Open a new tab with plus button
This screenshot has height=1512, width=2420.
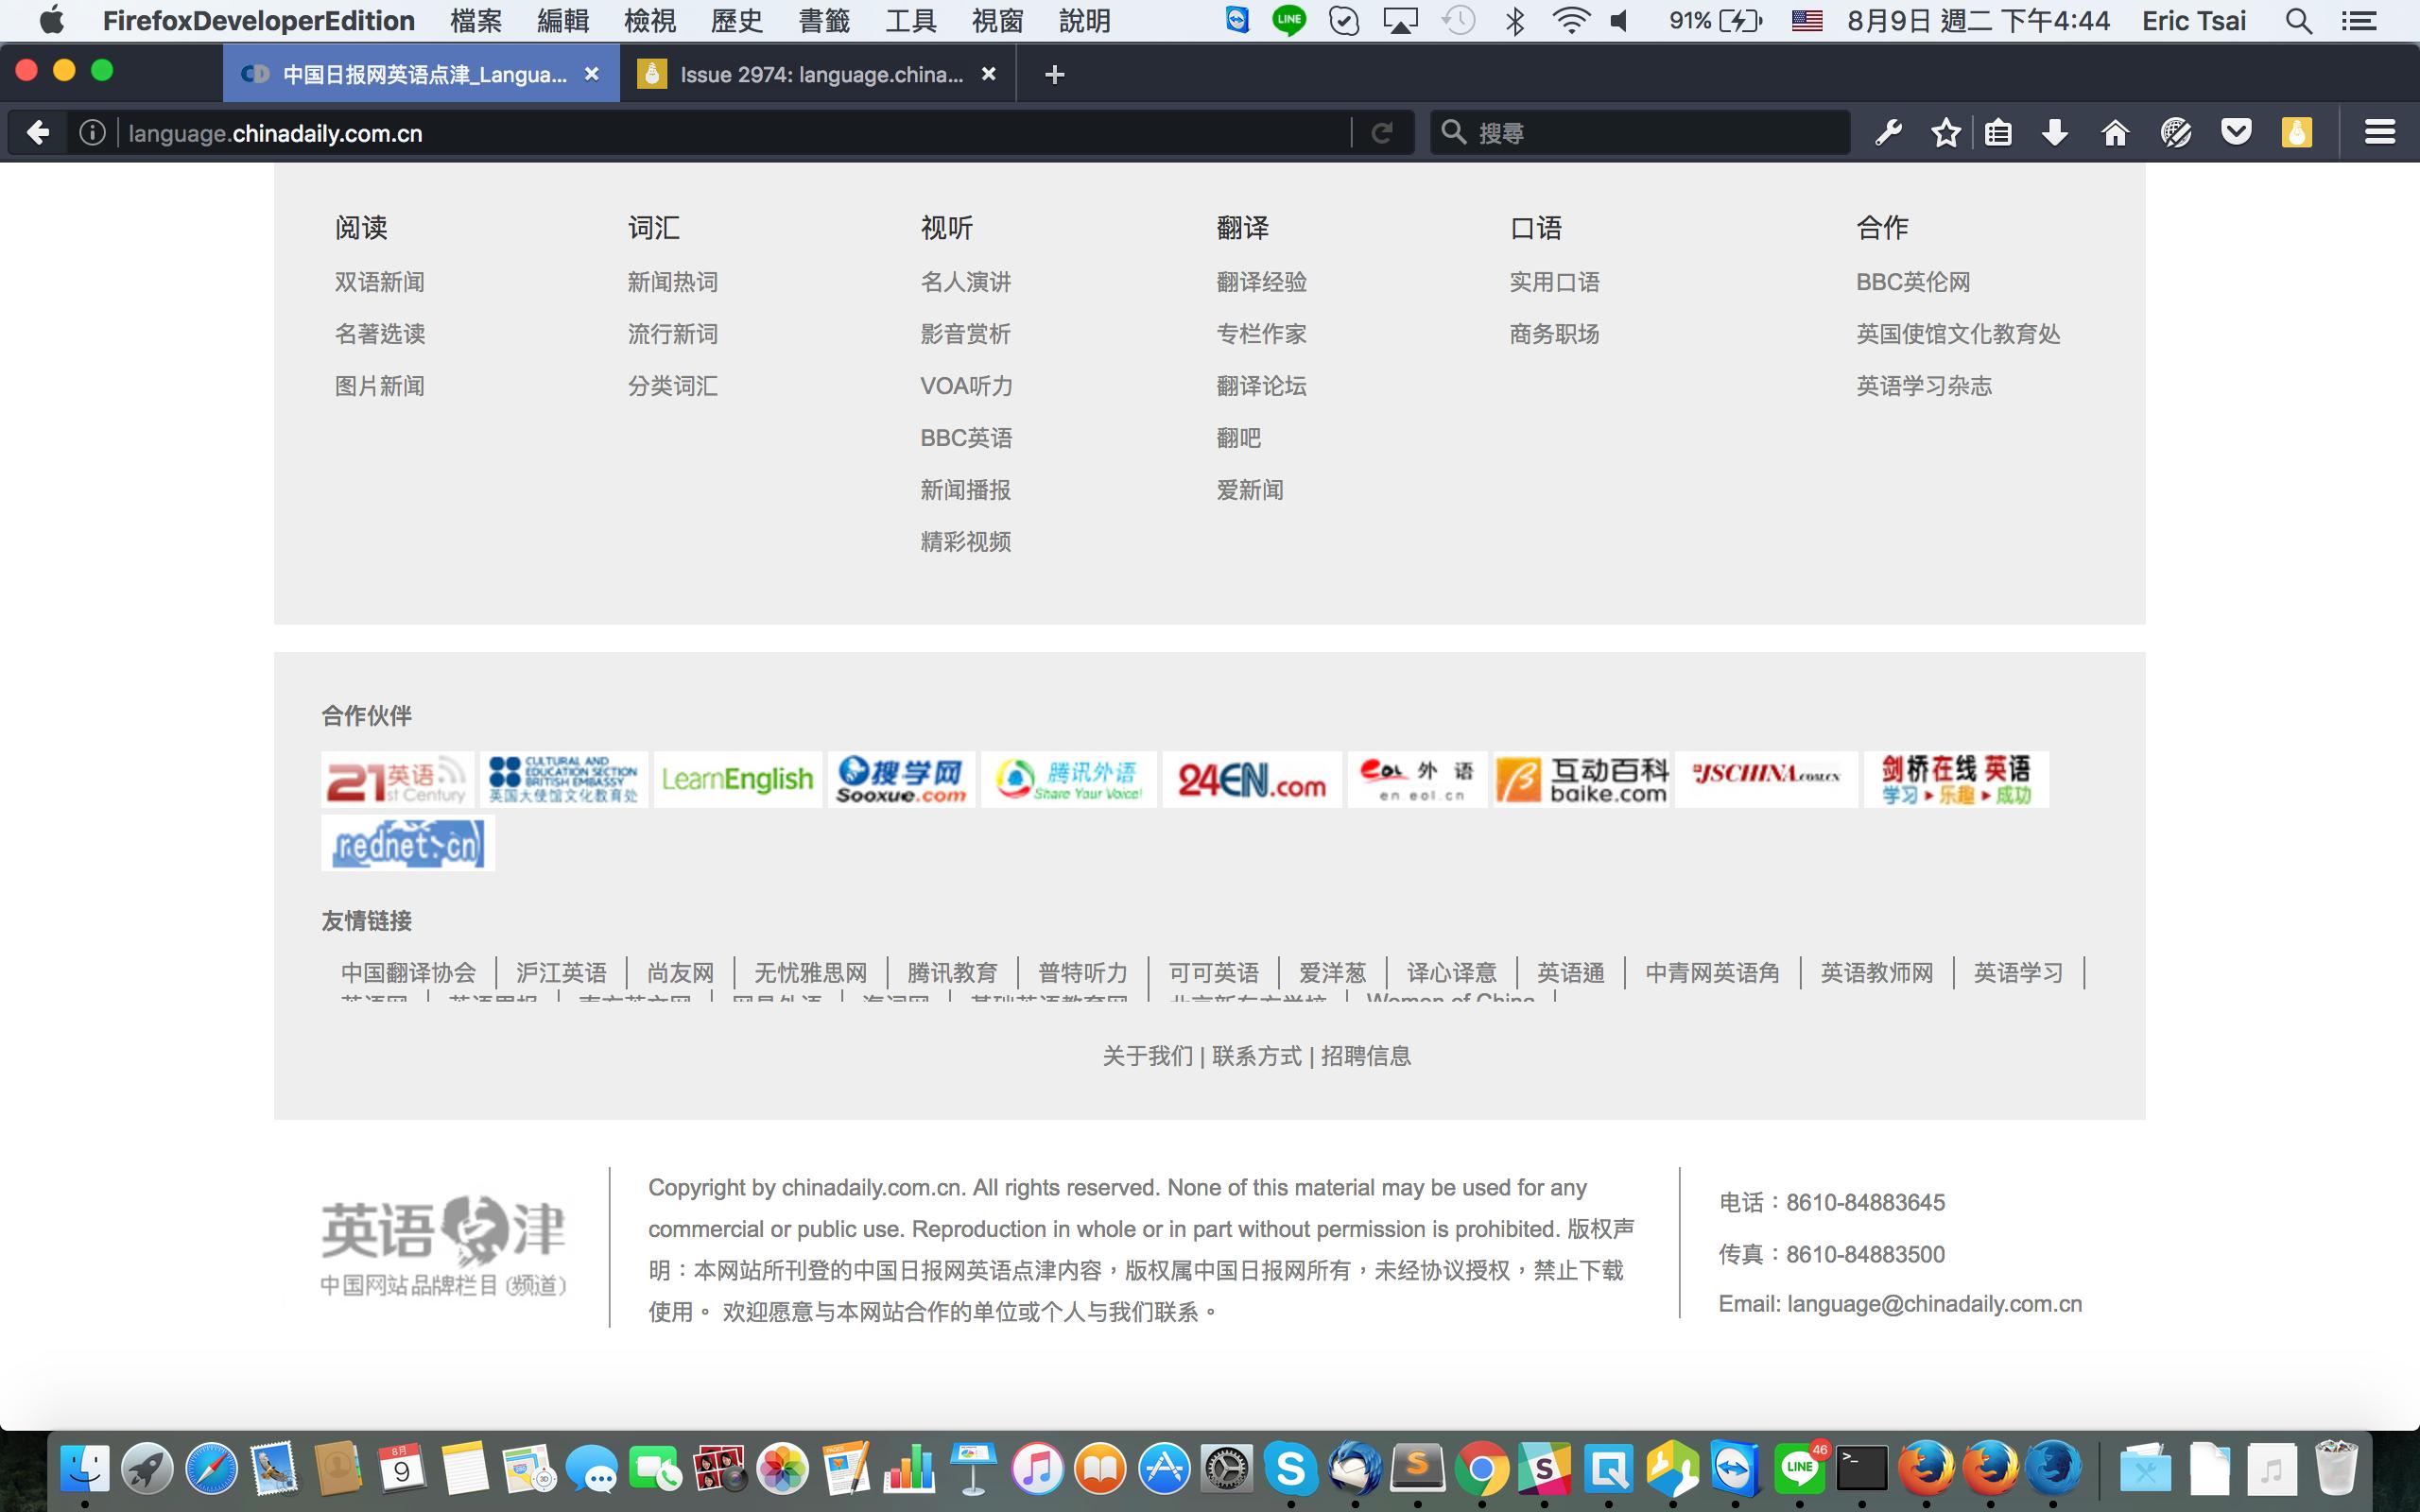[1054, 74]
